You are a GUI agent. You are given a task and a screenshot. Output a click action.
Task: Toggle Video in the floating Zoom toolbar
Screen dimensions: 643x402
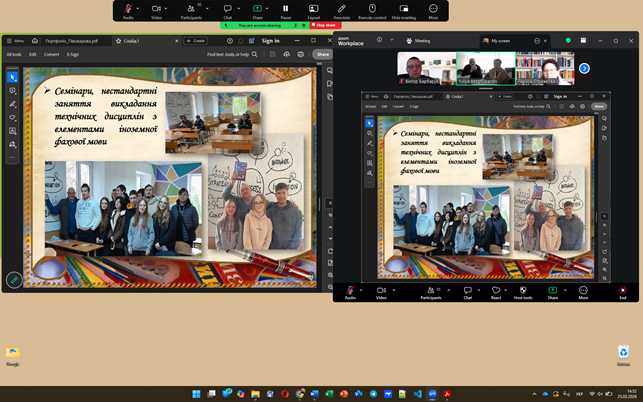coord(156,11)
